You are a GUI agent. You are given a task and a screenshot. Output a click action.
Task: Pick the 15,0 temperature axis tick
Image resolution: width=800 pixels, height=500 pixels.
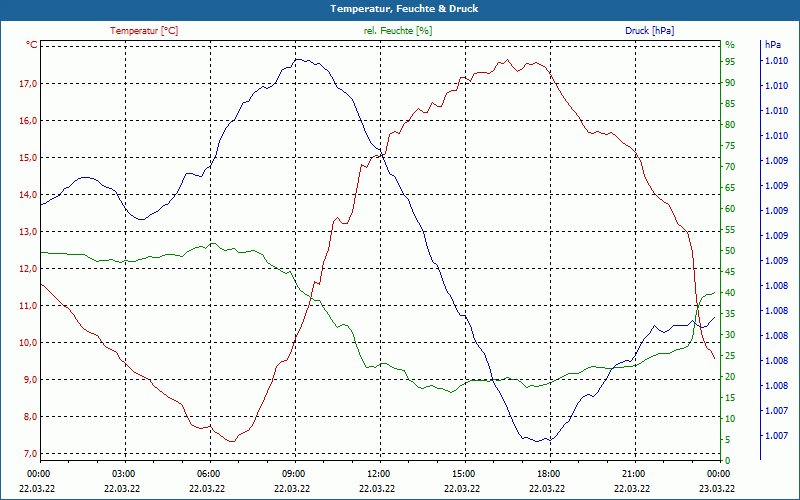[28, 158]
